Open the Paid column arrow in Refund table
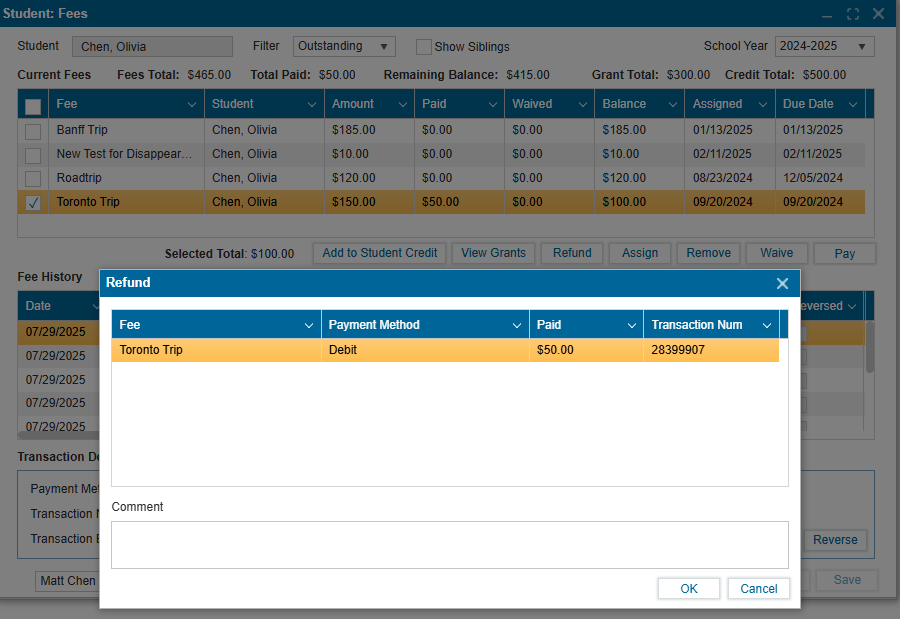The width and height of the screenshot is (900, 619). point(632,325)
